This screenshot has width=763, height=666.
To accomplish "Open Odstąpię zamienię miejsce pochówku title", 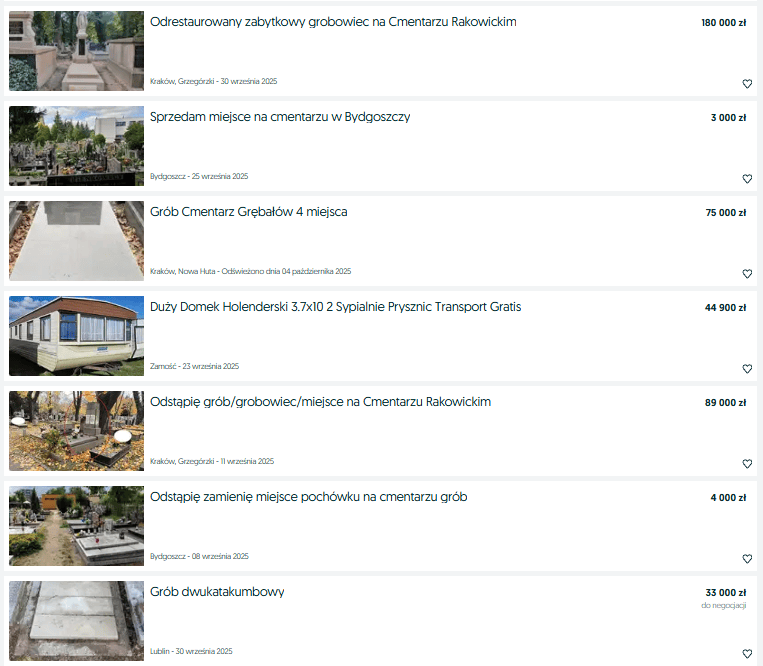I will pos(309,497).
